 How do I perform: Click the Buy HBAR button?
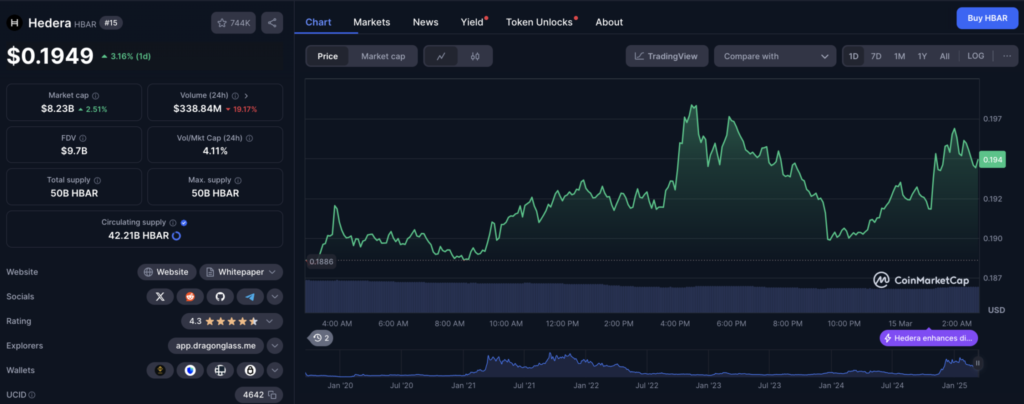(984, 18)
